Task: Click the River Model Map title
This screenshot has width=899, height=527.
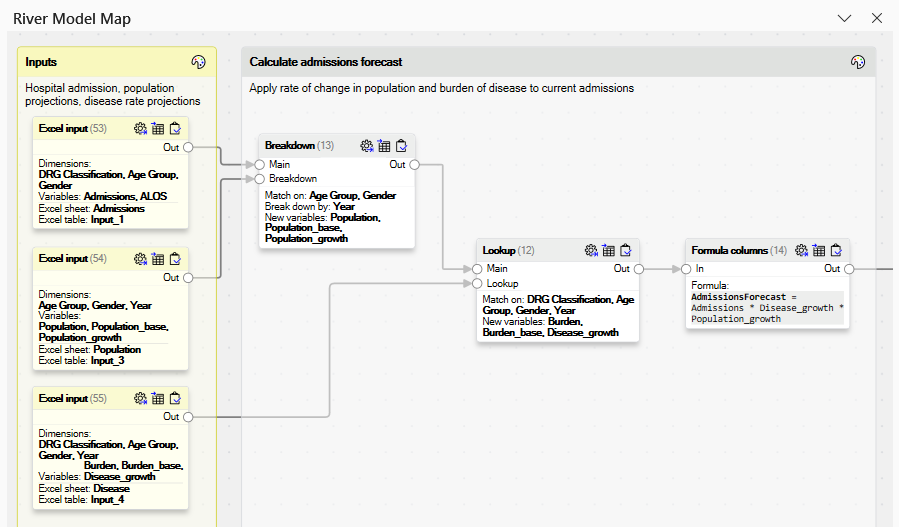Action: pos(72,19)
